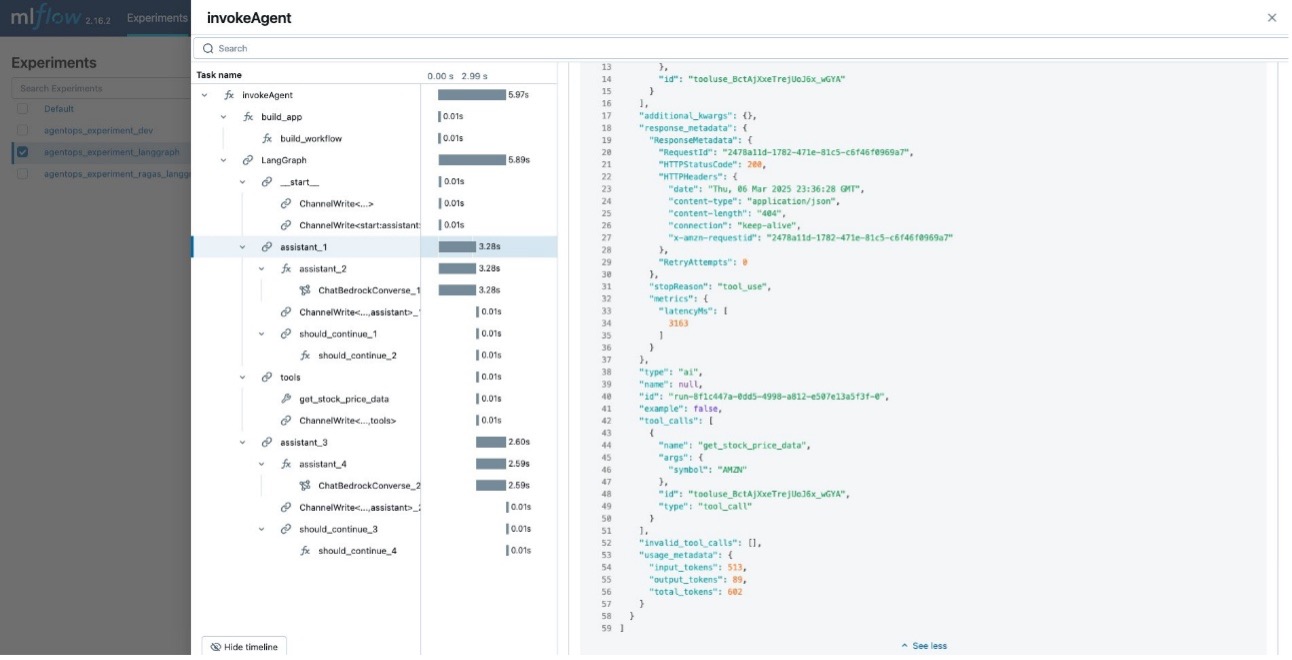
Task: Tick the Default experiment checkbox in Experiments list
Action: click(22, 109)
